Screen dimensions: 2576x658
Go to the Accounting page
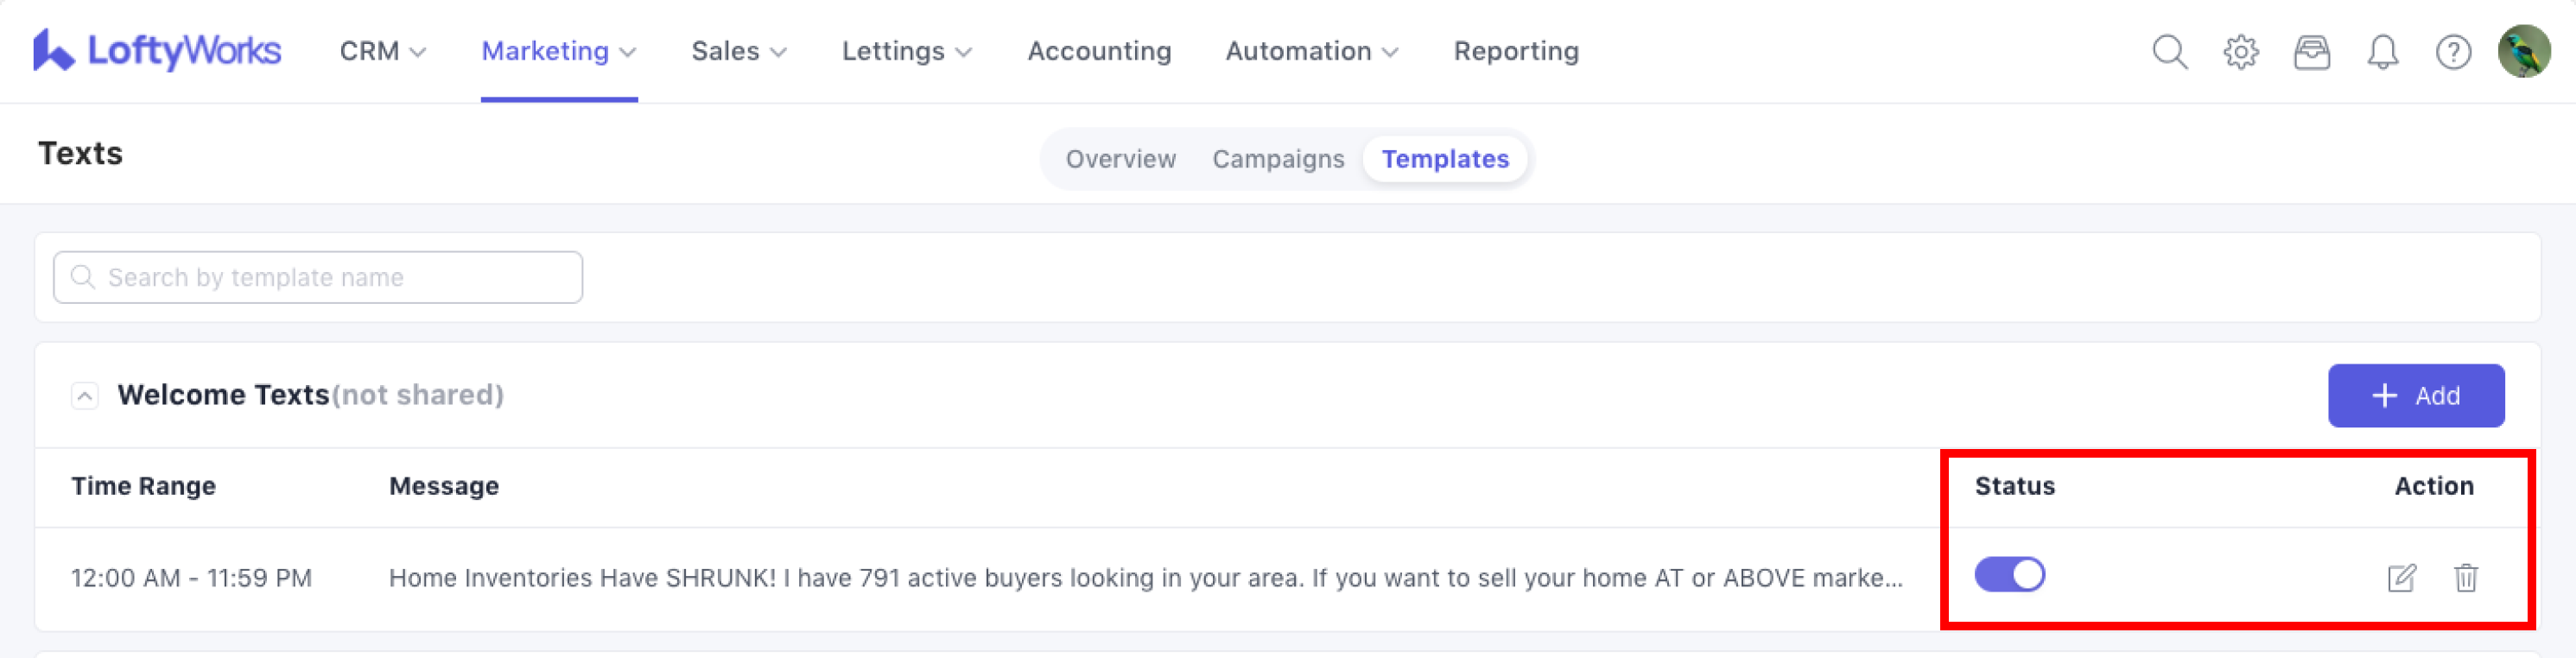[x=1099, y=51]
